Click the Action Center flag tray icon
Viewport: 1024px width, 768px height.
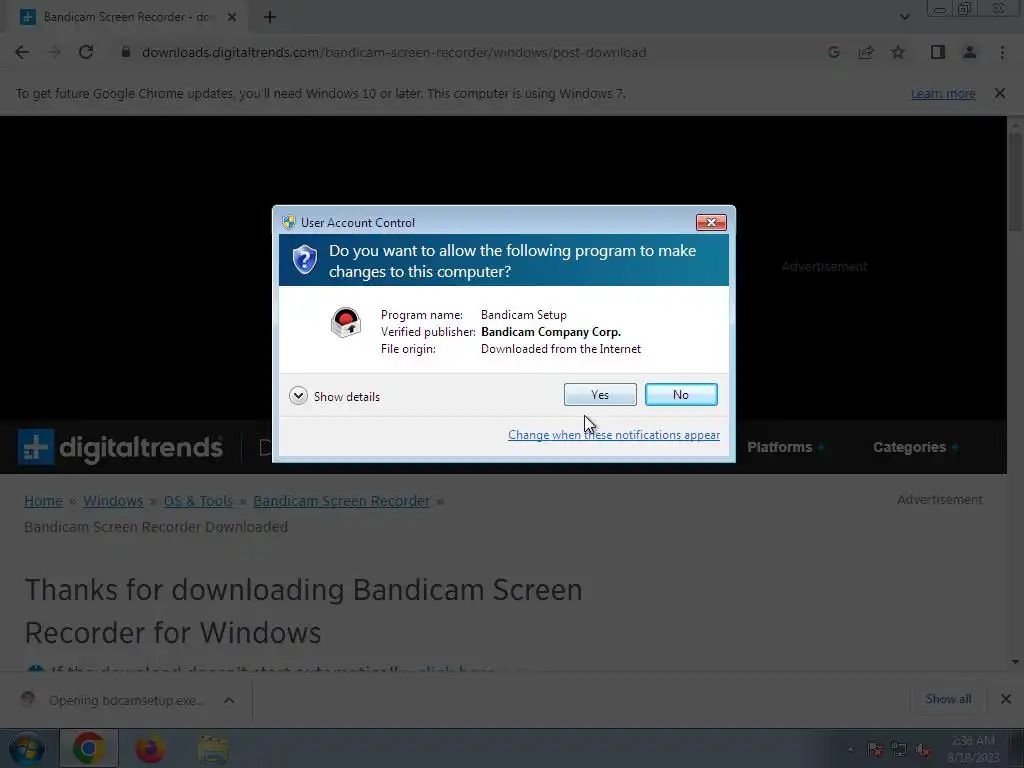point(874,749)
